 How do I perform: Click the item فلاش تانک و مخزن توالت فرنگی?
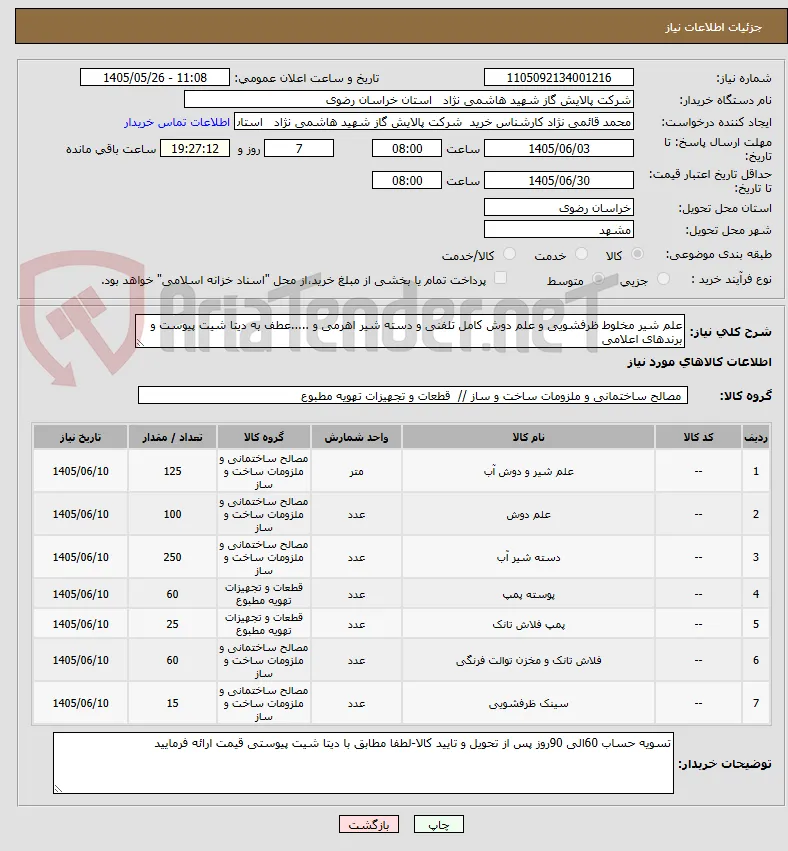pos(528,661)
